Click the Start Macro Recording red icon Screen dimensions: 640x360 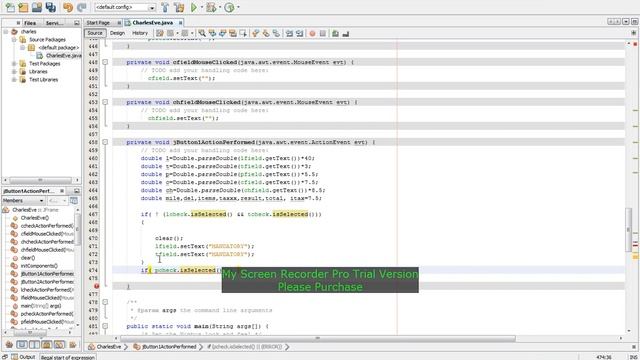(x=312, y=33)
